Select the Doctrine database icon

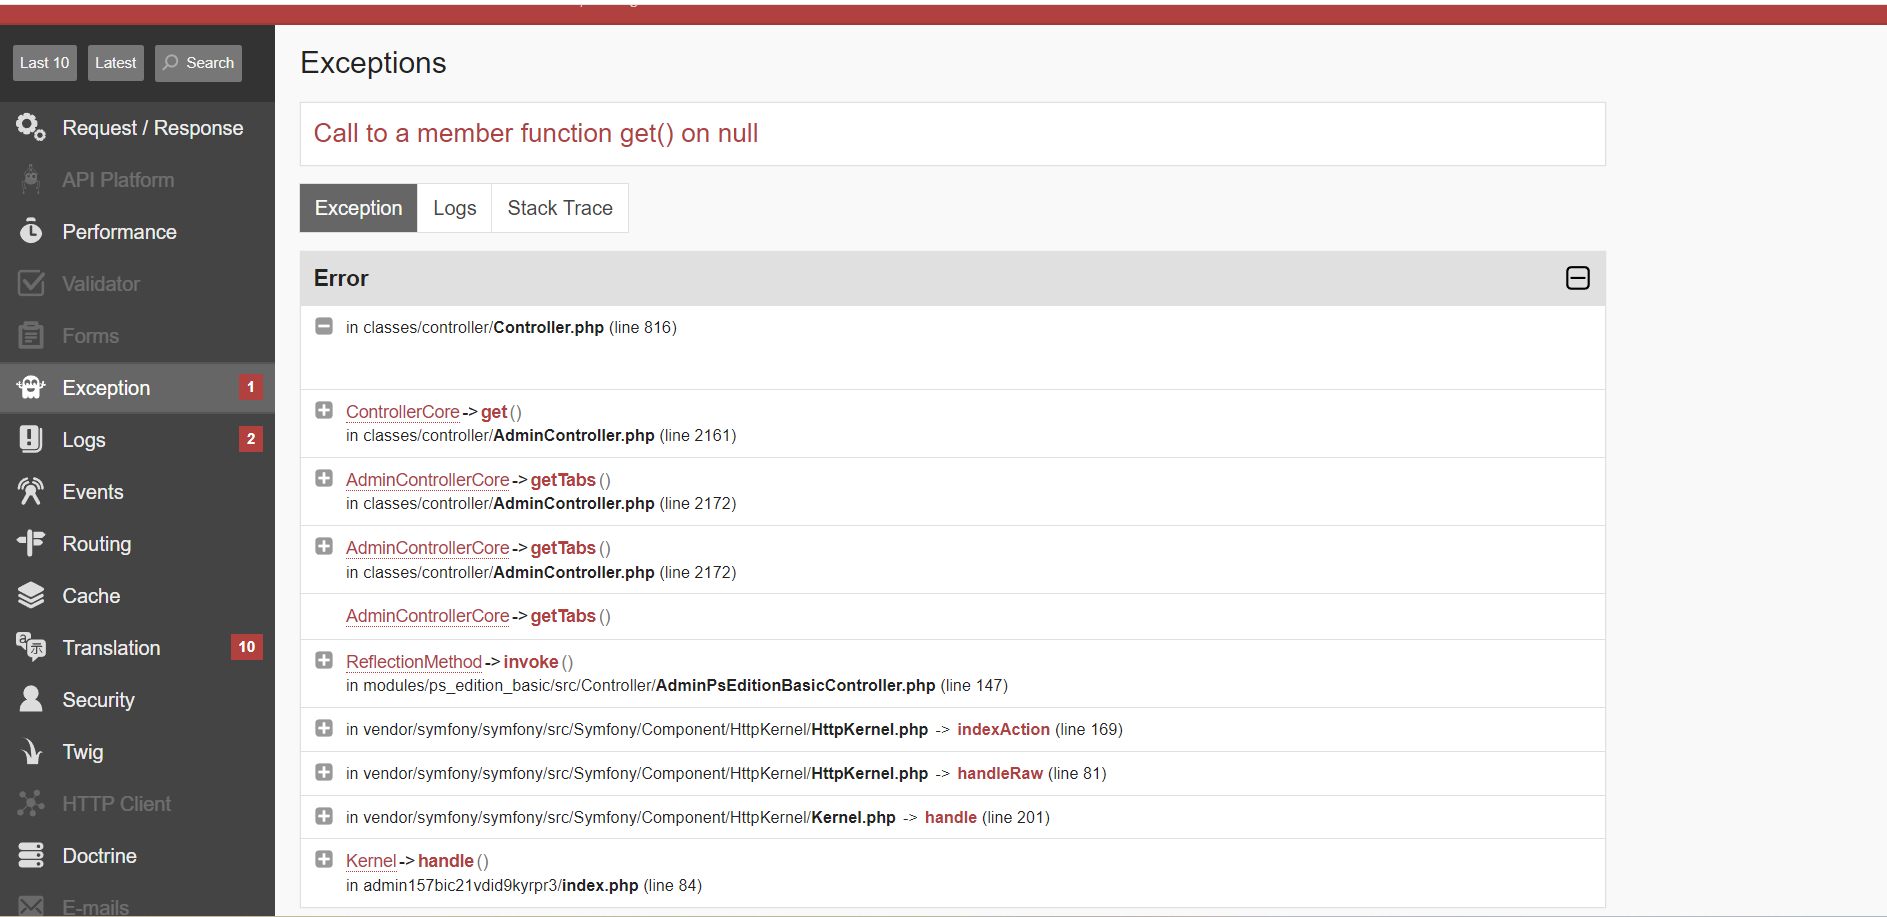coord(31,855)
